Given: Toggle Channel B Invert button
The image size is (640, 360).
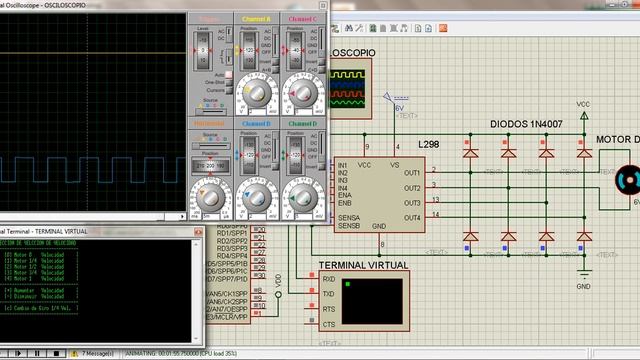Looking at the screenshot, I should point(276,166).
